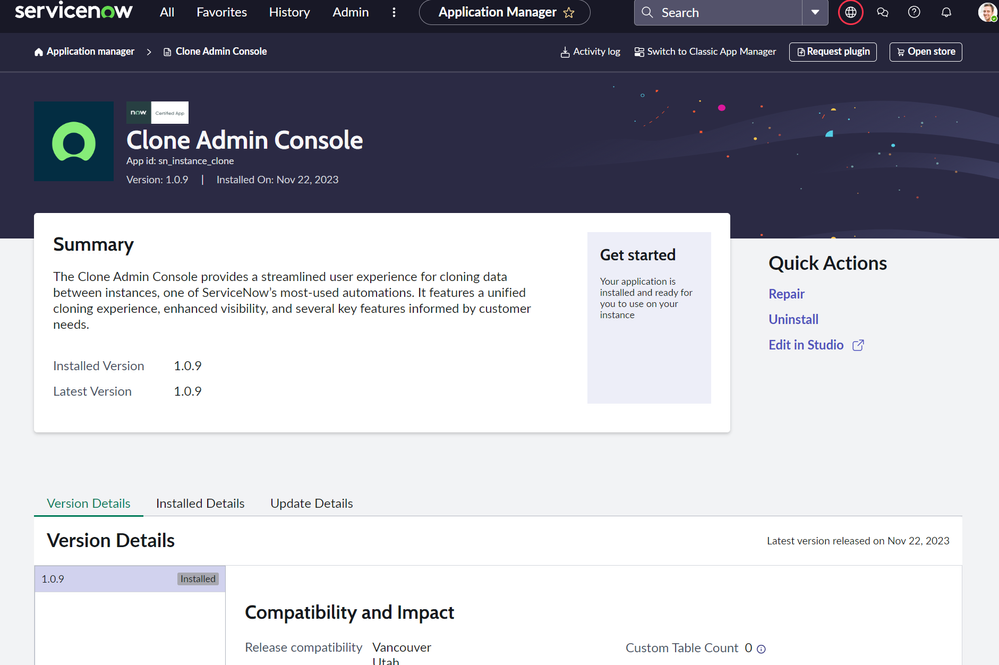Click the info icon beside Custom Table Count
Screen dimensions: 999x665
pyautogui.click(x=760, y=648)
